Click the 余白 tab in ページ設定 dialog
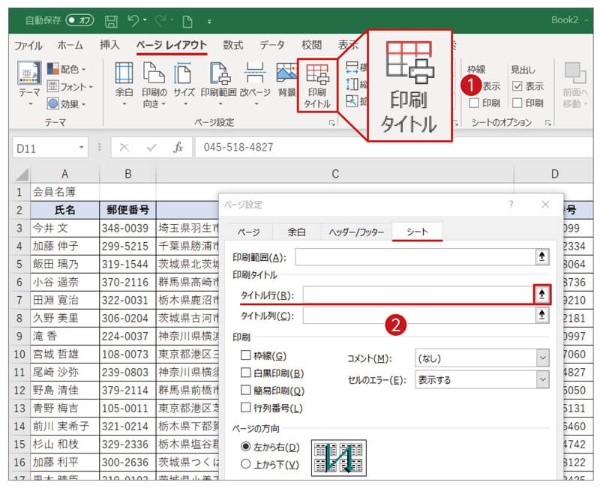The height and width of the screenshot is (488, 600). pyautogui.click(x=297, y=232)
